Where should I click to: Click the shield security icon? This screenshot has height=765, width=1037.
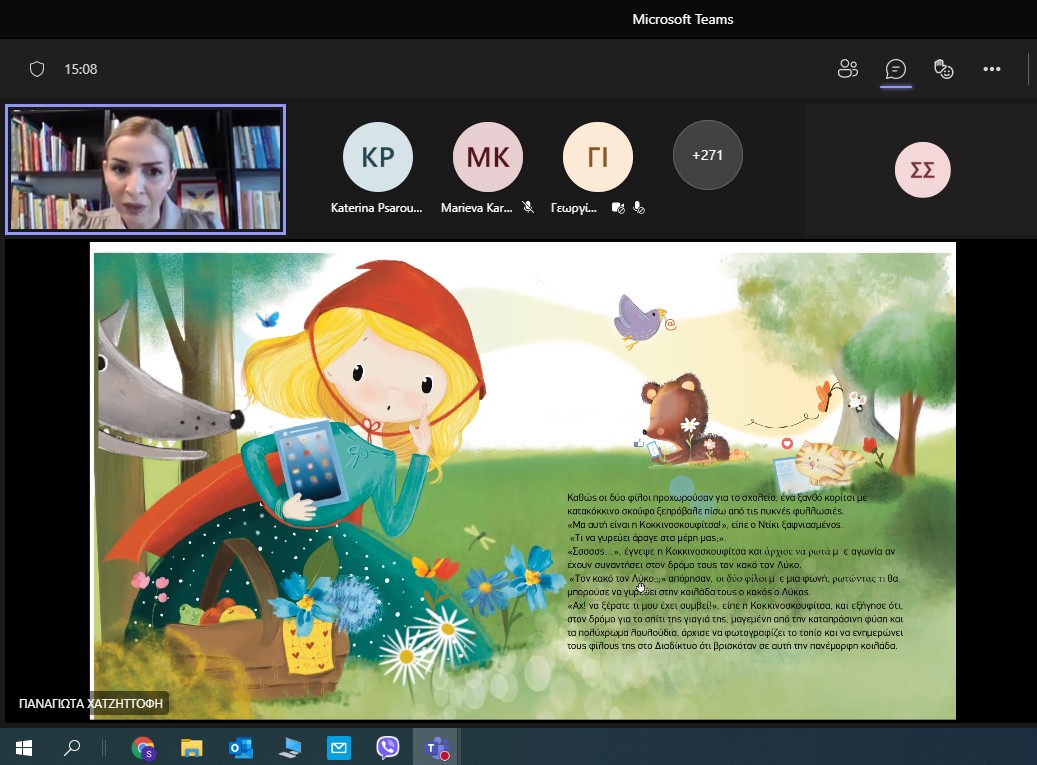click(x=37, y=69)
